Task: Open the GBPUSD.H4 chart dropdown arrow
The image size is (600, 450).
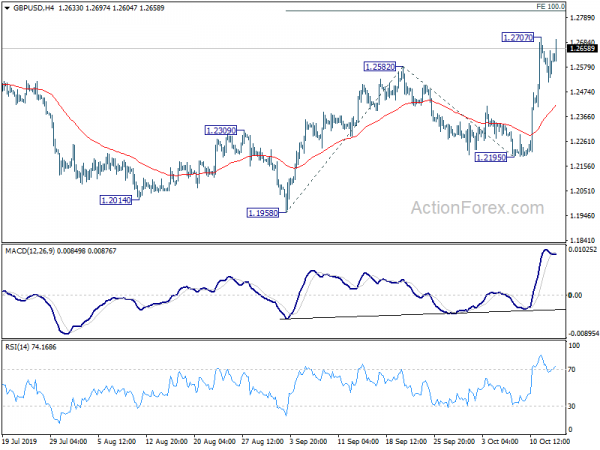Action: tap(7, 8)
